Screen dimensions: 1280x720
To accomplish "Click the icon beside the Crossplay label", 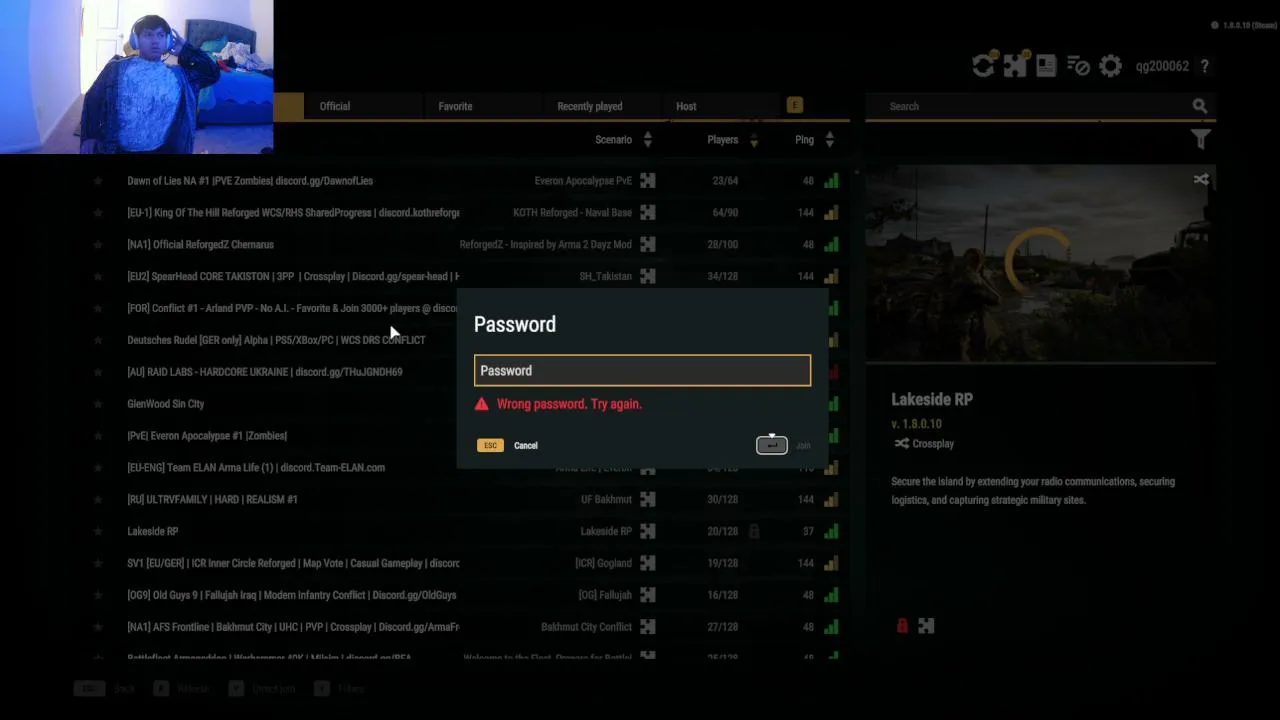I will 902,444.
